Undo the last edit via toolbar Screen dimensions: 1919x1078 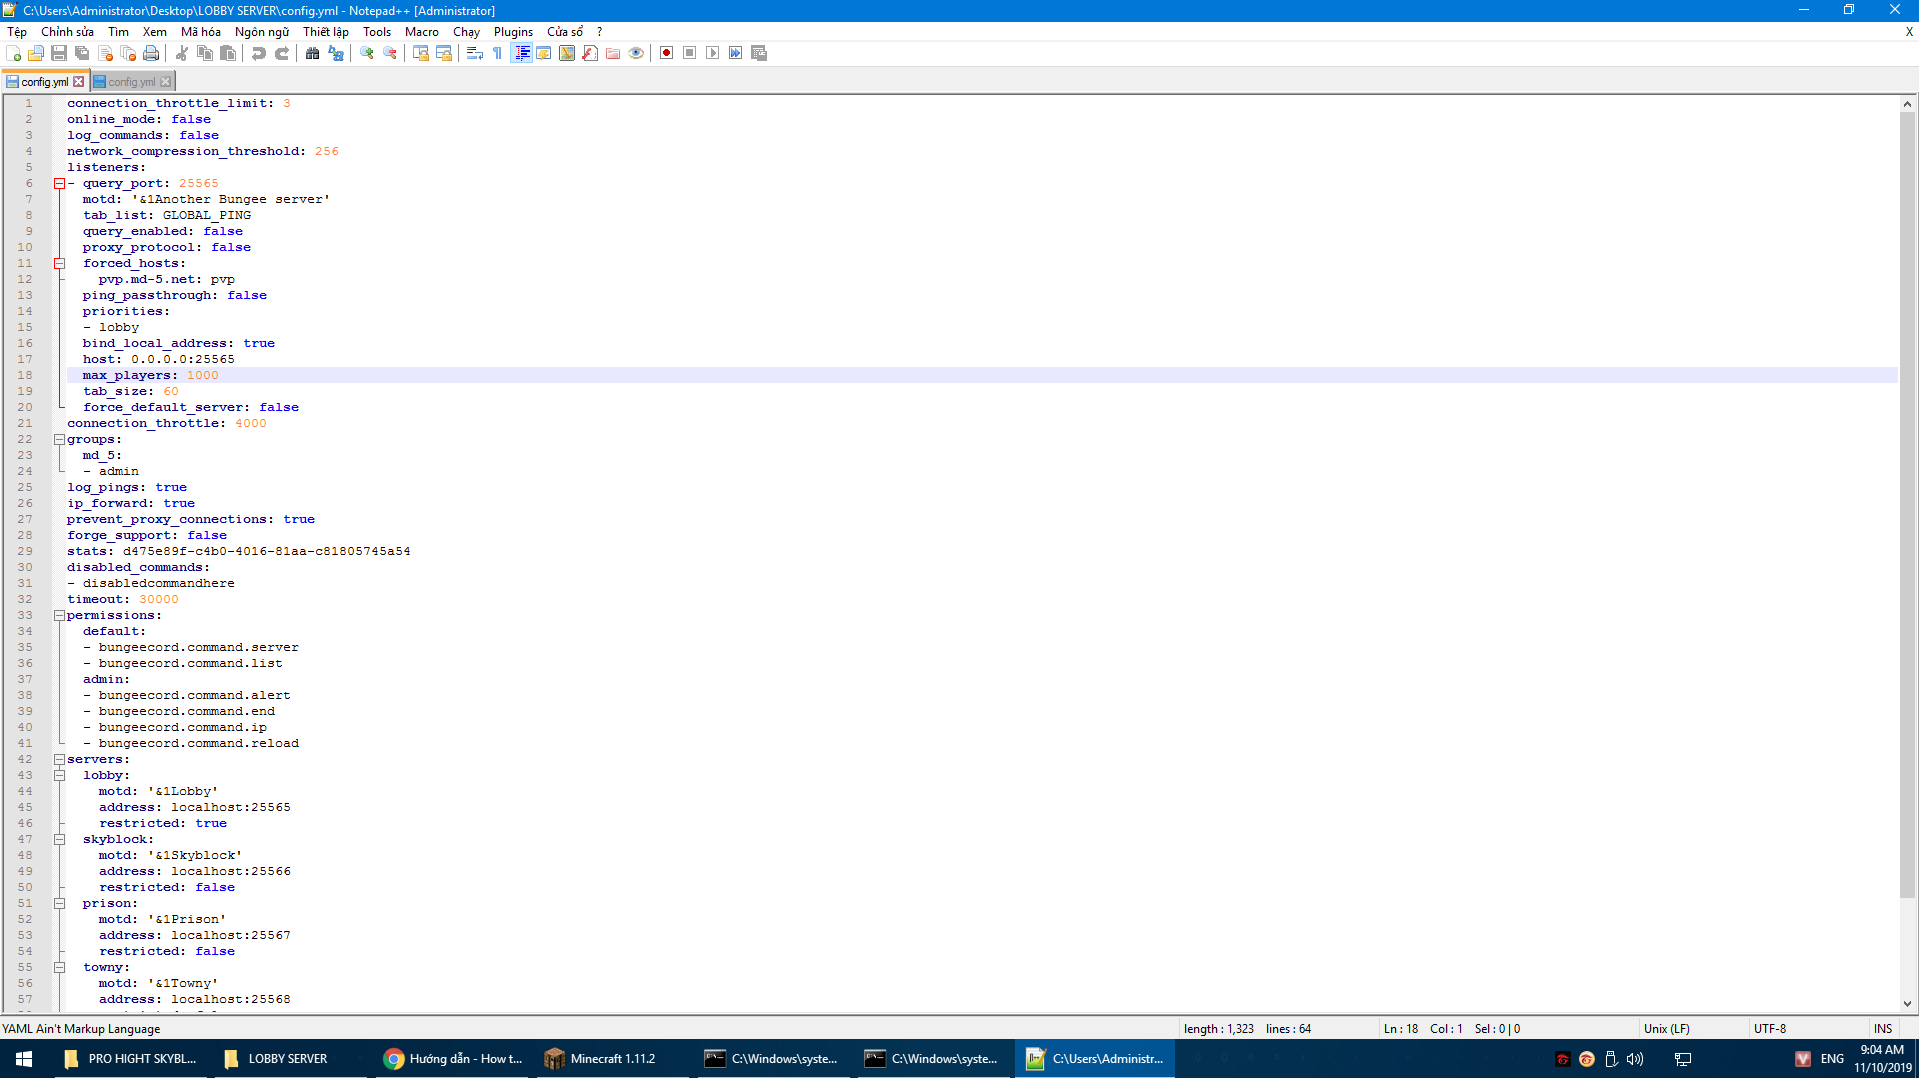click(259, 53)
